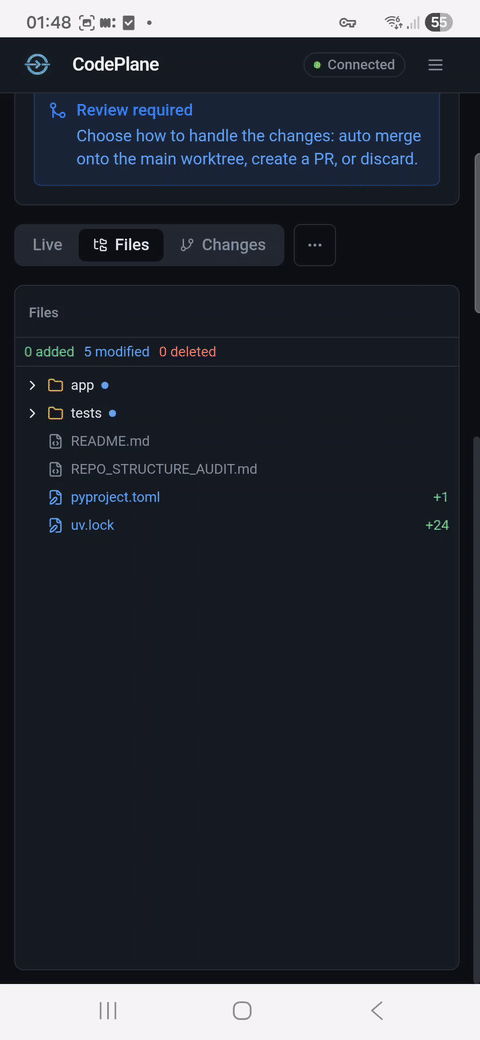This screenshot has height=1040, width=480.
Task: Click the 'Files' panel heading
Action: (x=44, y=312)
